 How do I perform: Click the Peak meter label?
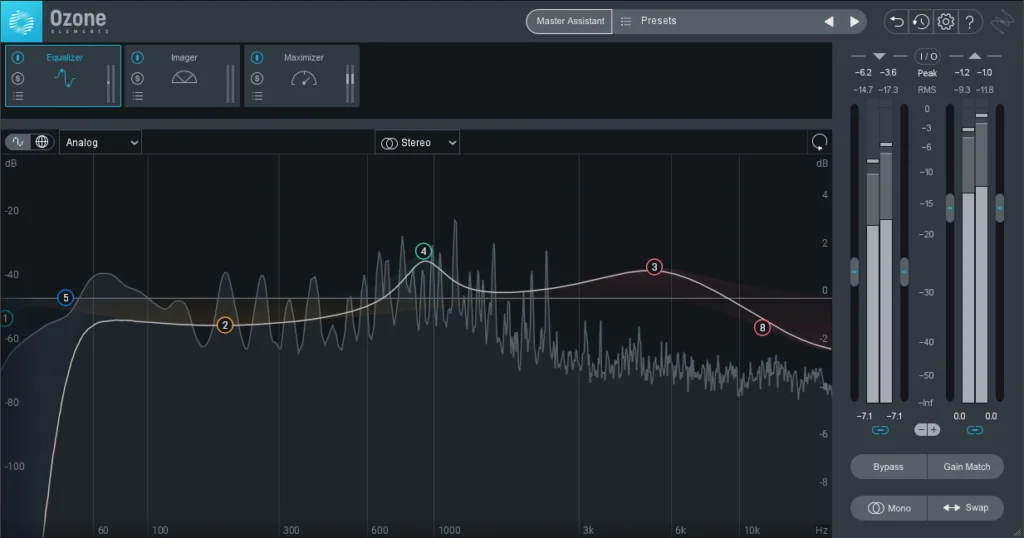point(927,73)
